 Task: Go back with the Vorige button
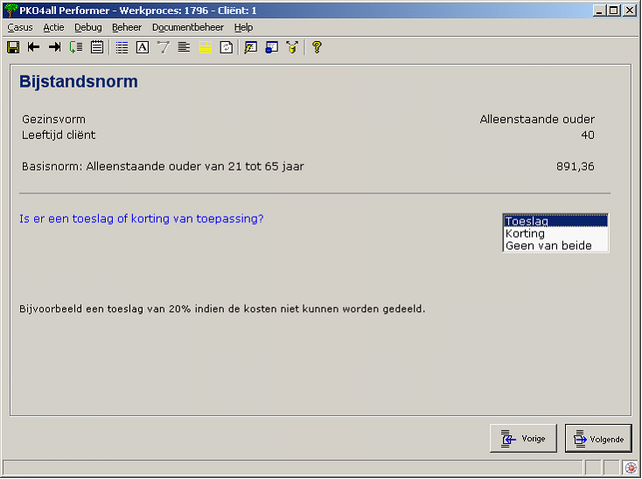tap(523, 438)
